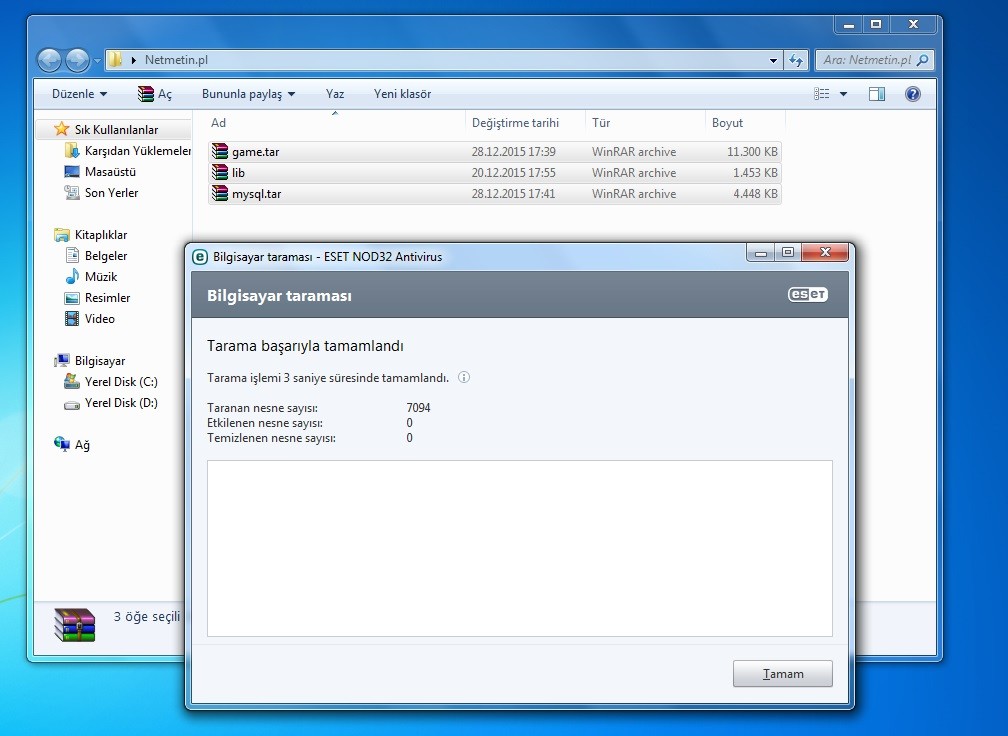Screen dimensions: 1008x736
Task: Refresh the Netmetin.pl folder view
Action: 796,60
